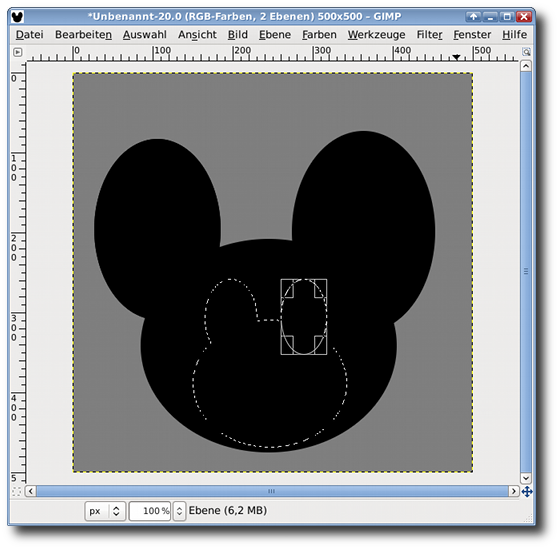
Task: Open the Datei menu
Action: (30, 35)
